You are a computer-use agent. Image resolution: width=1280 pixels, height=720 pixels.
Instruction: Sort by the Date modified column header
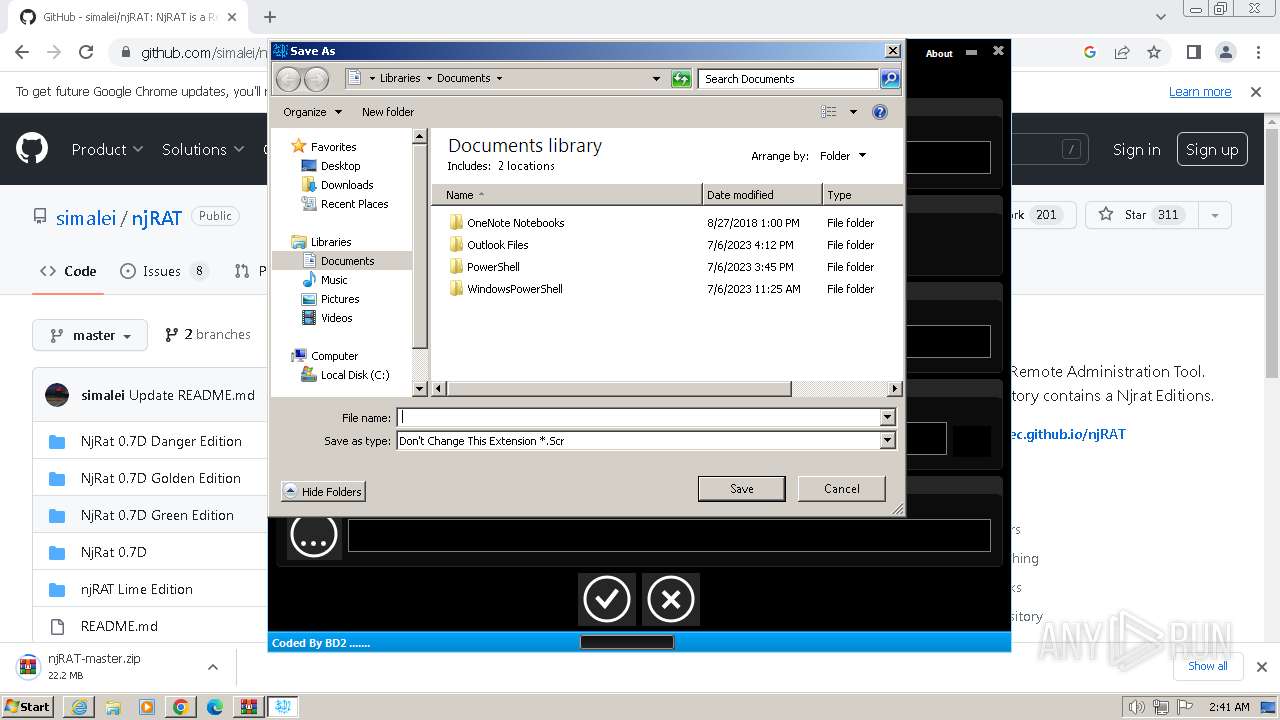coord(762,195)
